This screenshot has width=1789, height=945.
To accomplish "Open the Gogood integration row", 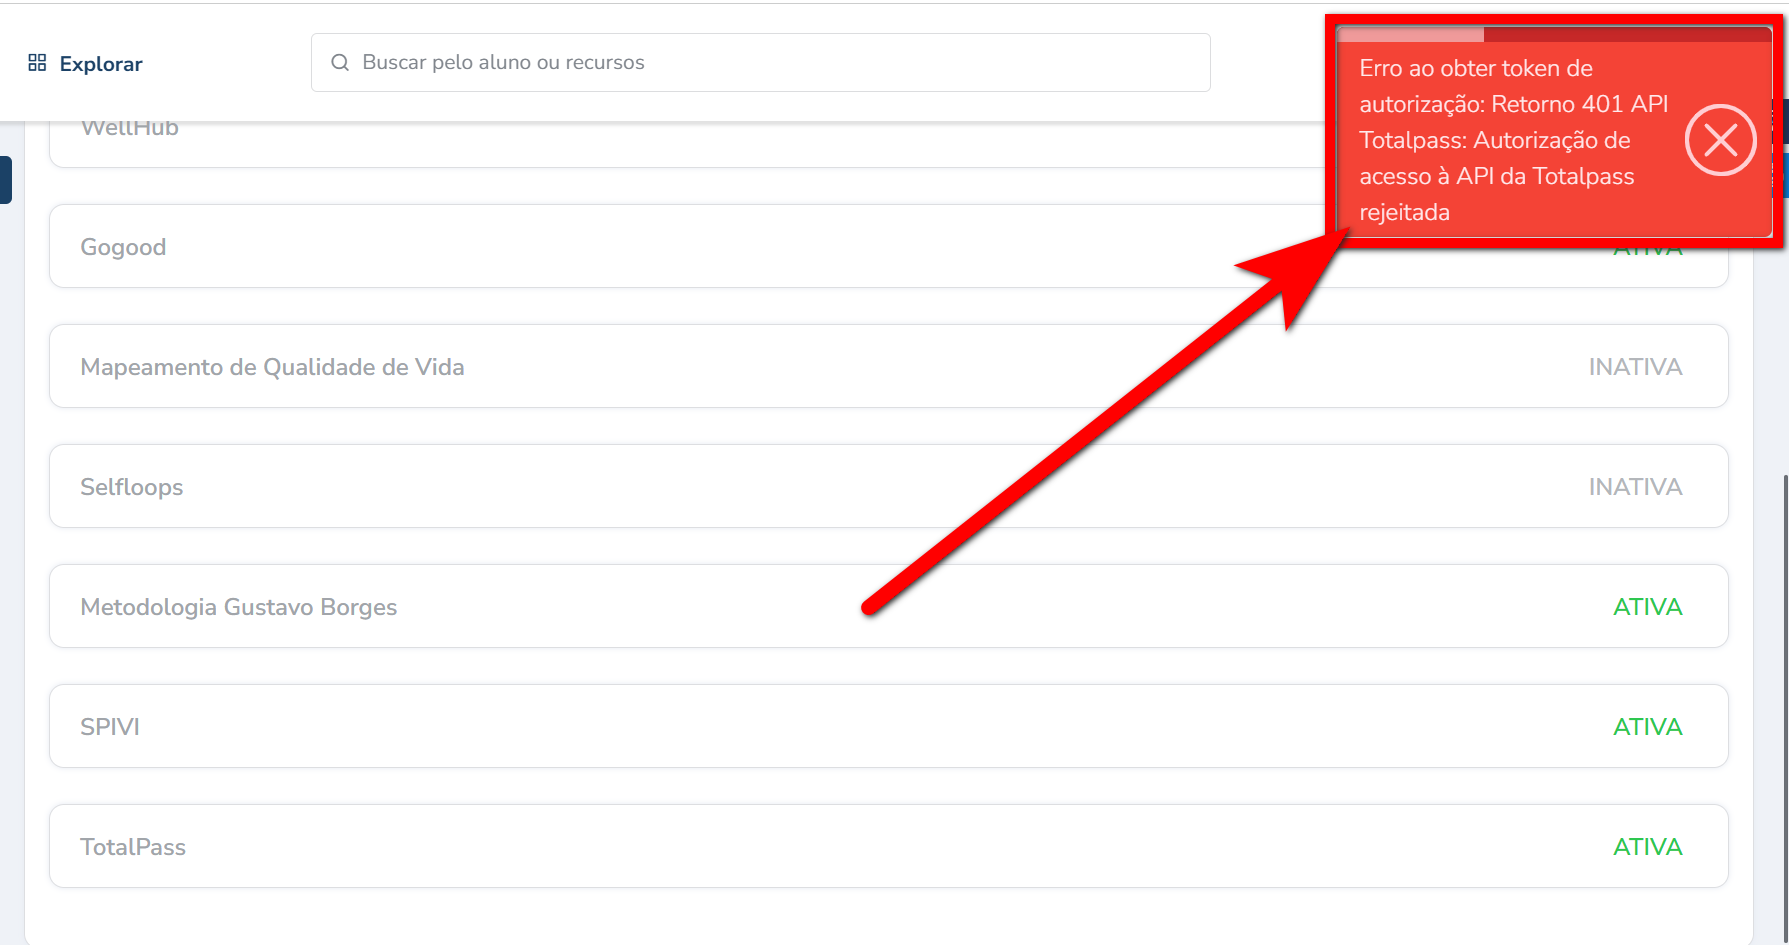I will (888, 246).
